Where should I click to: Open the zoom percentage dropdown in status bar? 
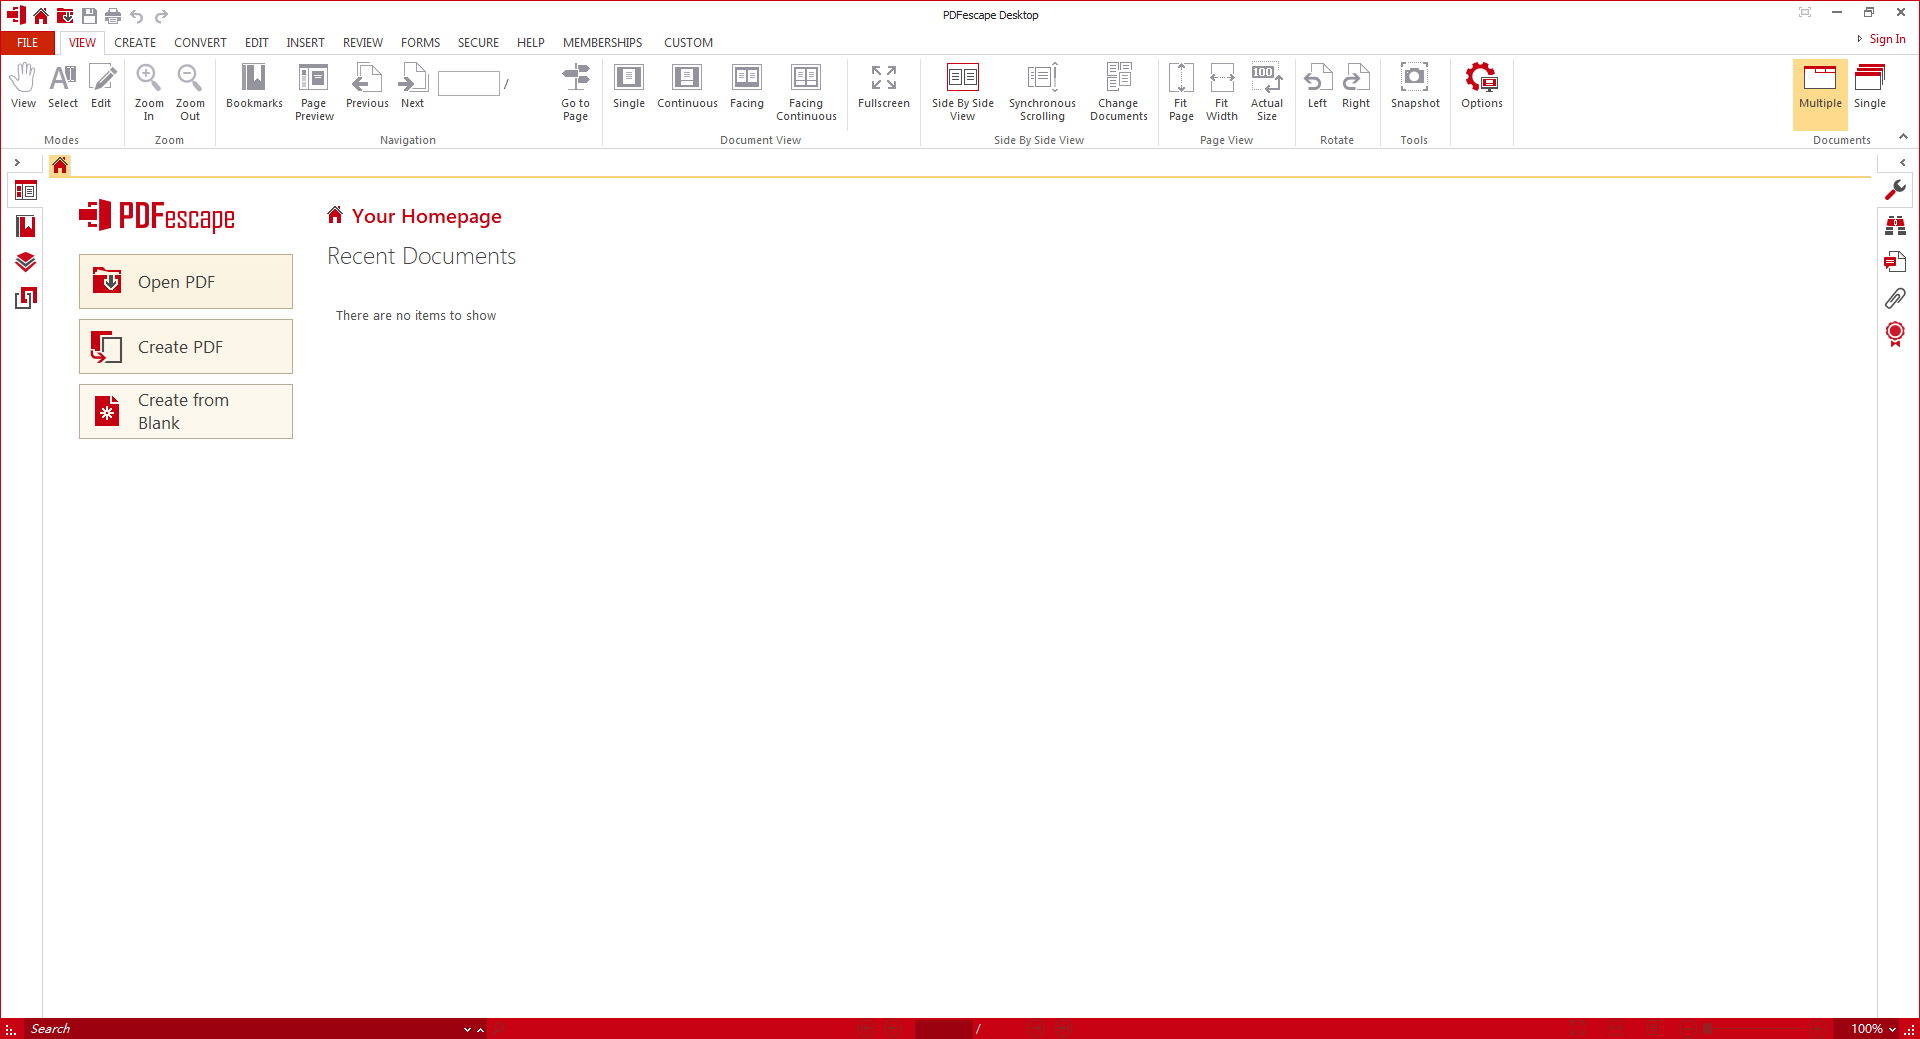[x=1892, y=1029]
